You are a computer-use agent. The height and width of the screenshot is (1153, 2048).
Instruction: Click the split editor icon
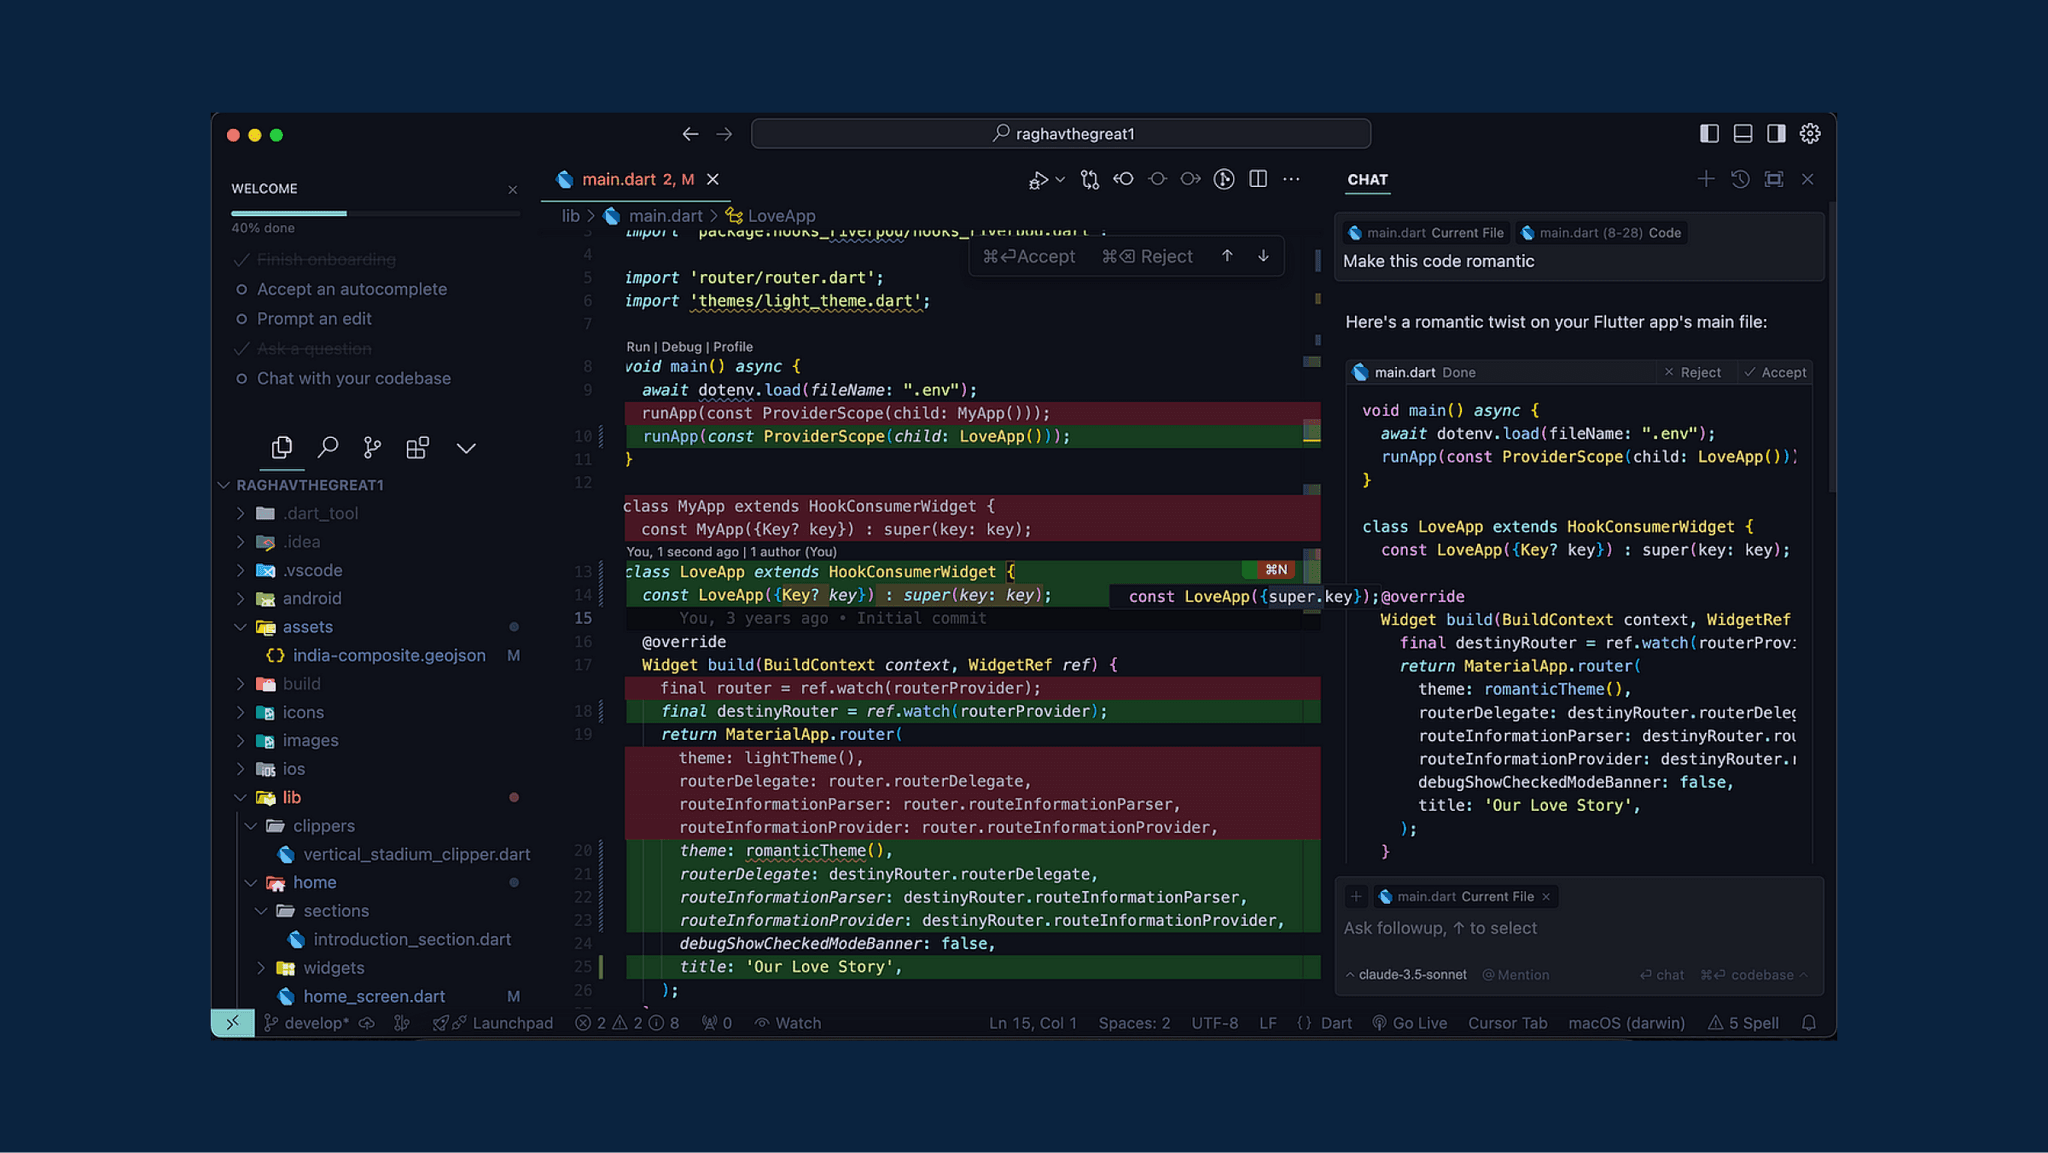pyautogui.click(x=1258, y=179)
